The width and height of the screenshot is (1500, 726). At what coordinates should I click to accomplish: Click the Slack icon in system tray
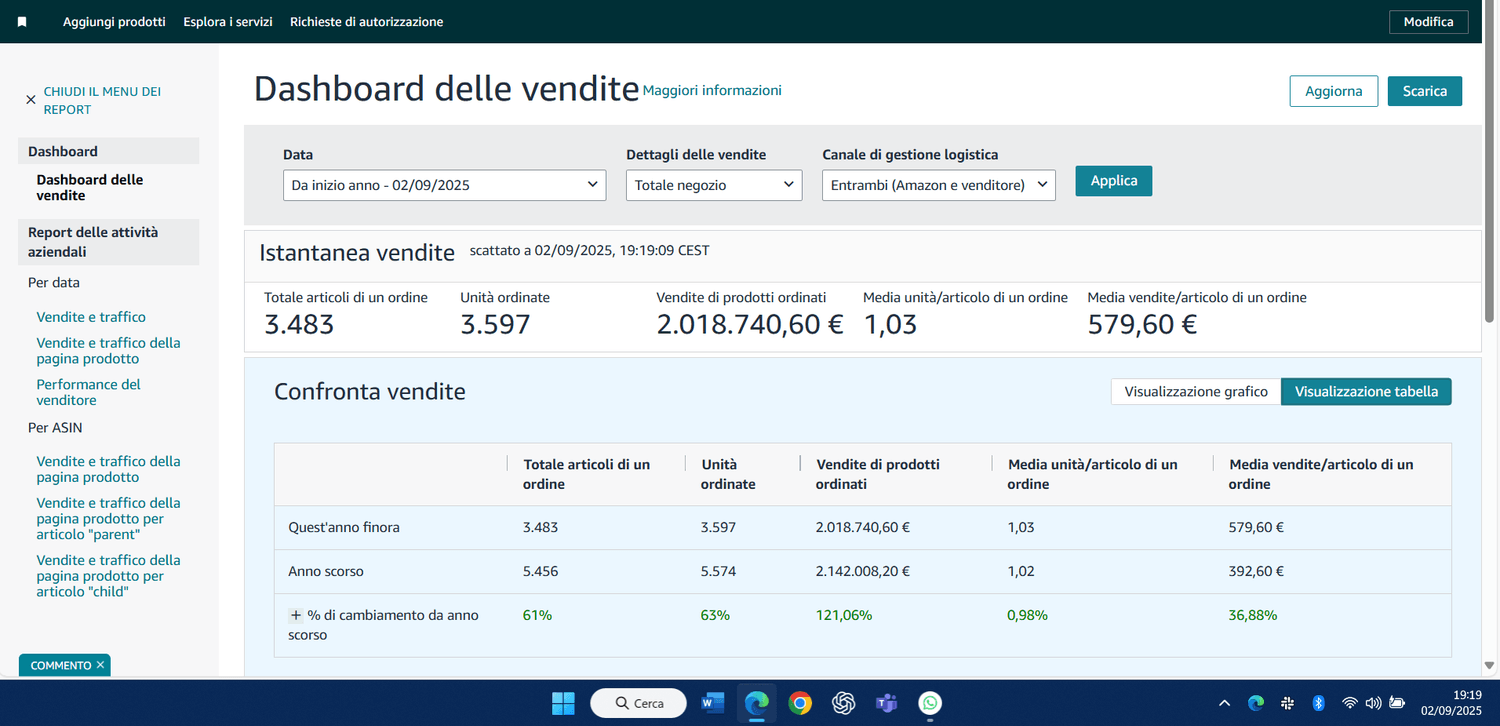[1288, 703]
